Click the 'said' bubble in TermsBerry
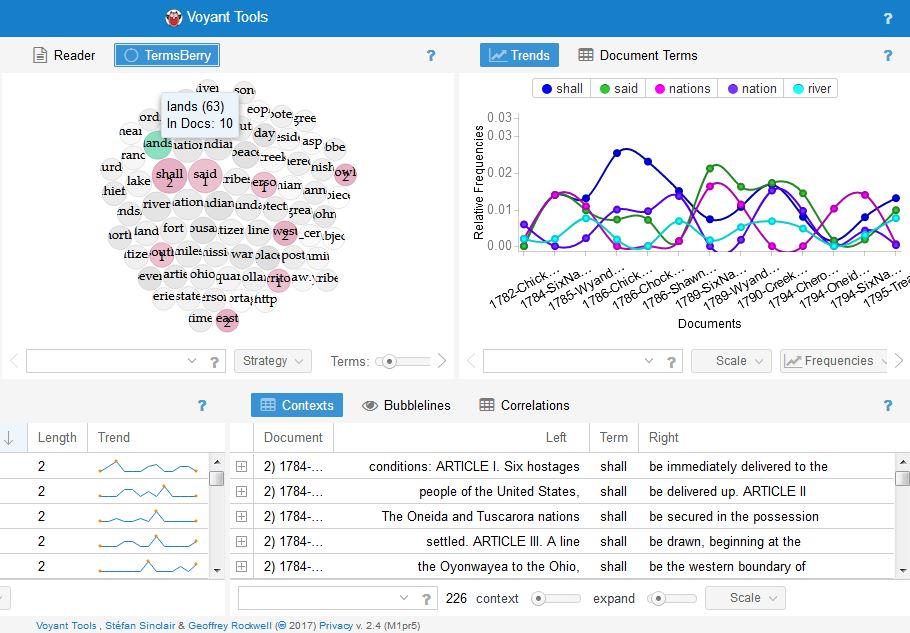The height and width of the screenshot is (633, 910). click(204, 176)
